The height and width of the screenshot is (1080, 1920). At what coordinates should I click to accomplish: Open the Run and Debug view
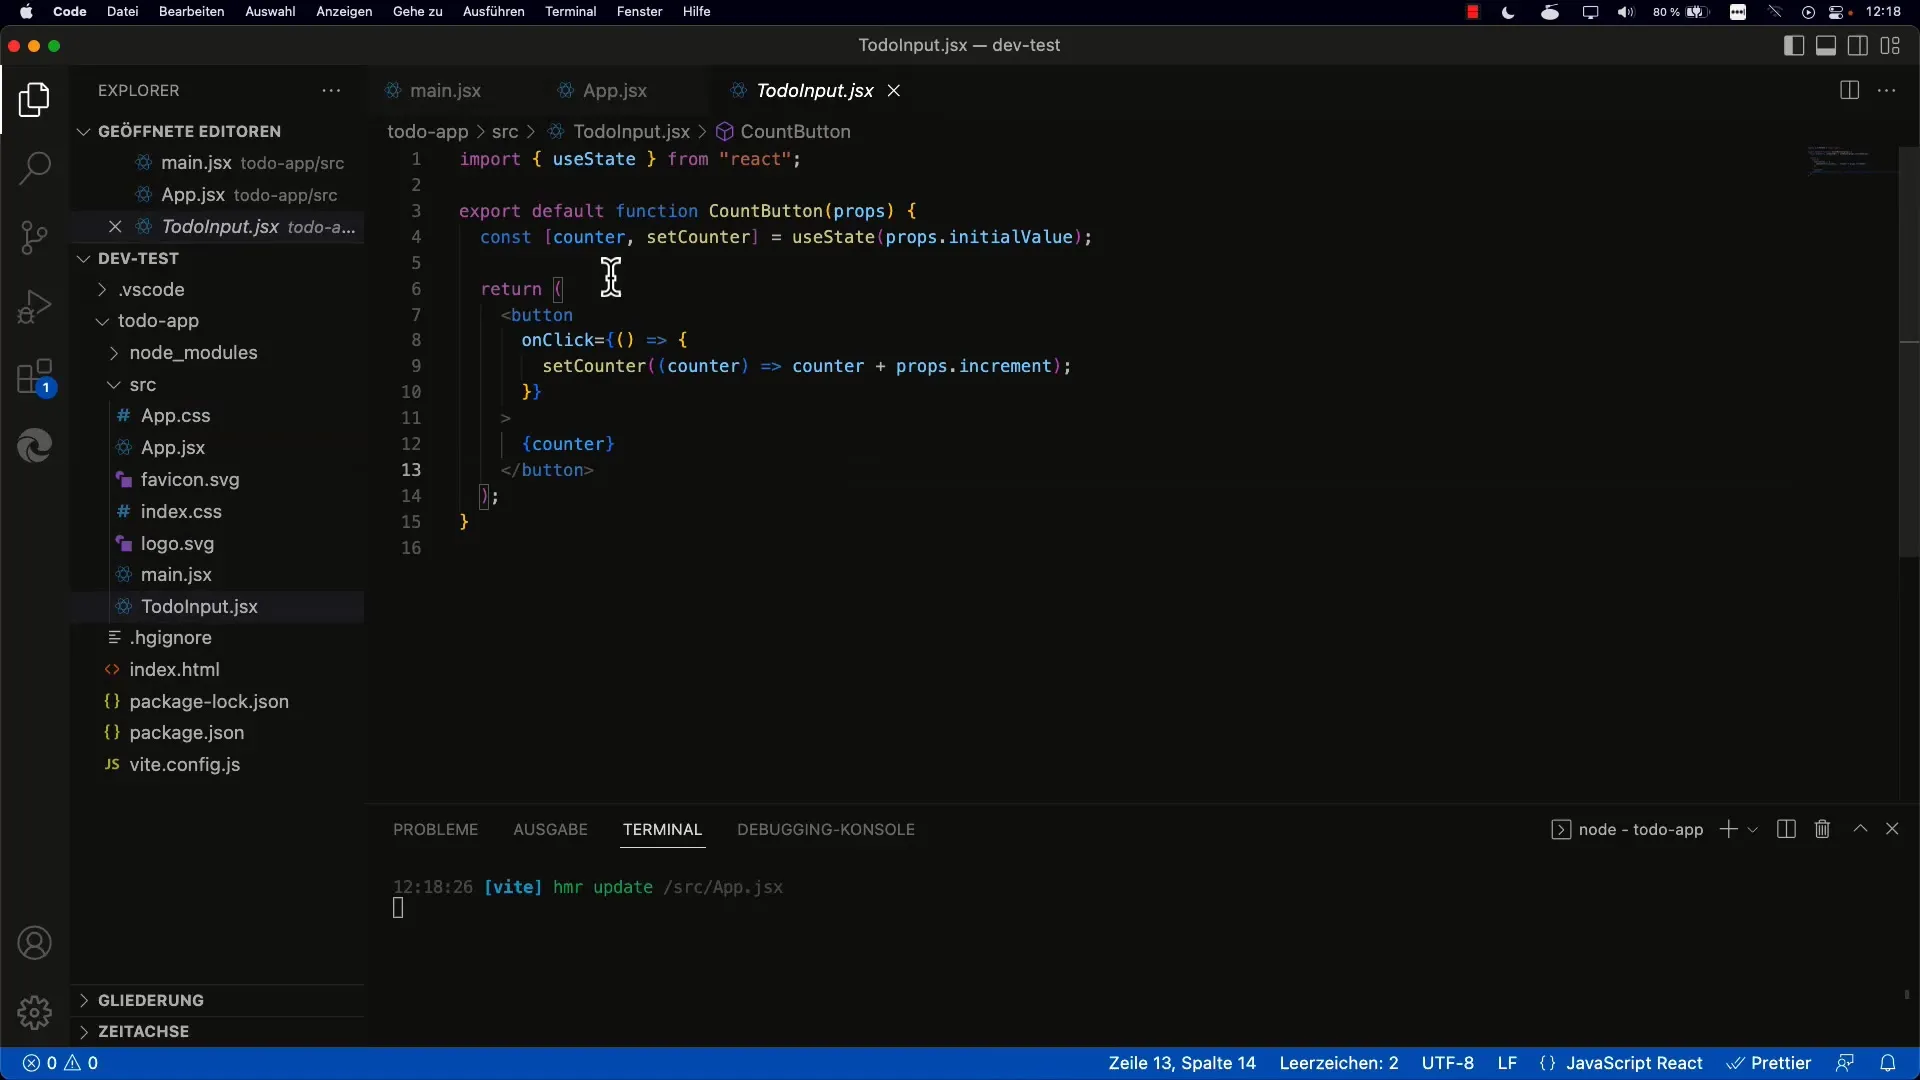tap(34, 307)
